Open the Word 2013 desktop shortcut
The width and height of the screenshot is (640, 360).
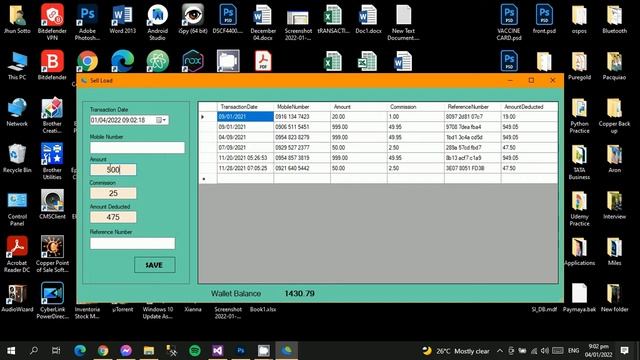click(122, 19)
